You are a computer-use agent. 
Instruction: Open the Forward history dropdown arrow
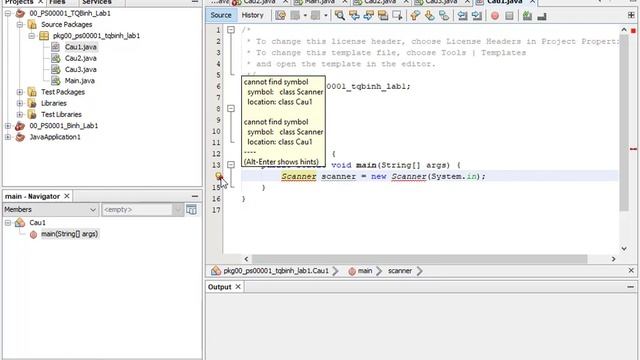(x=325, y=16)
